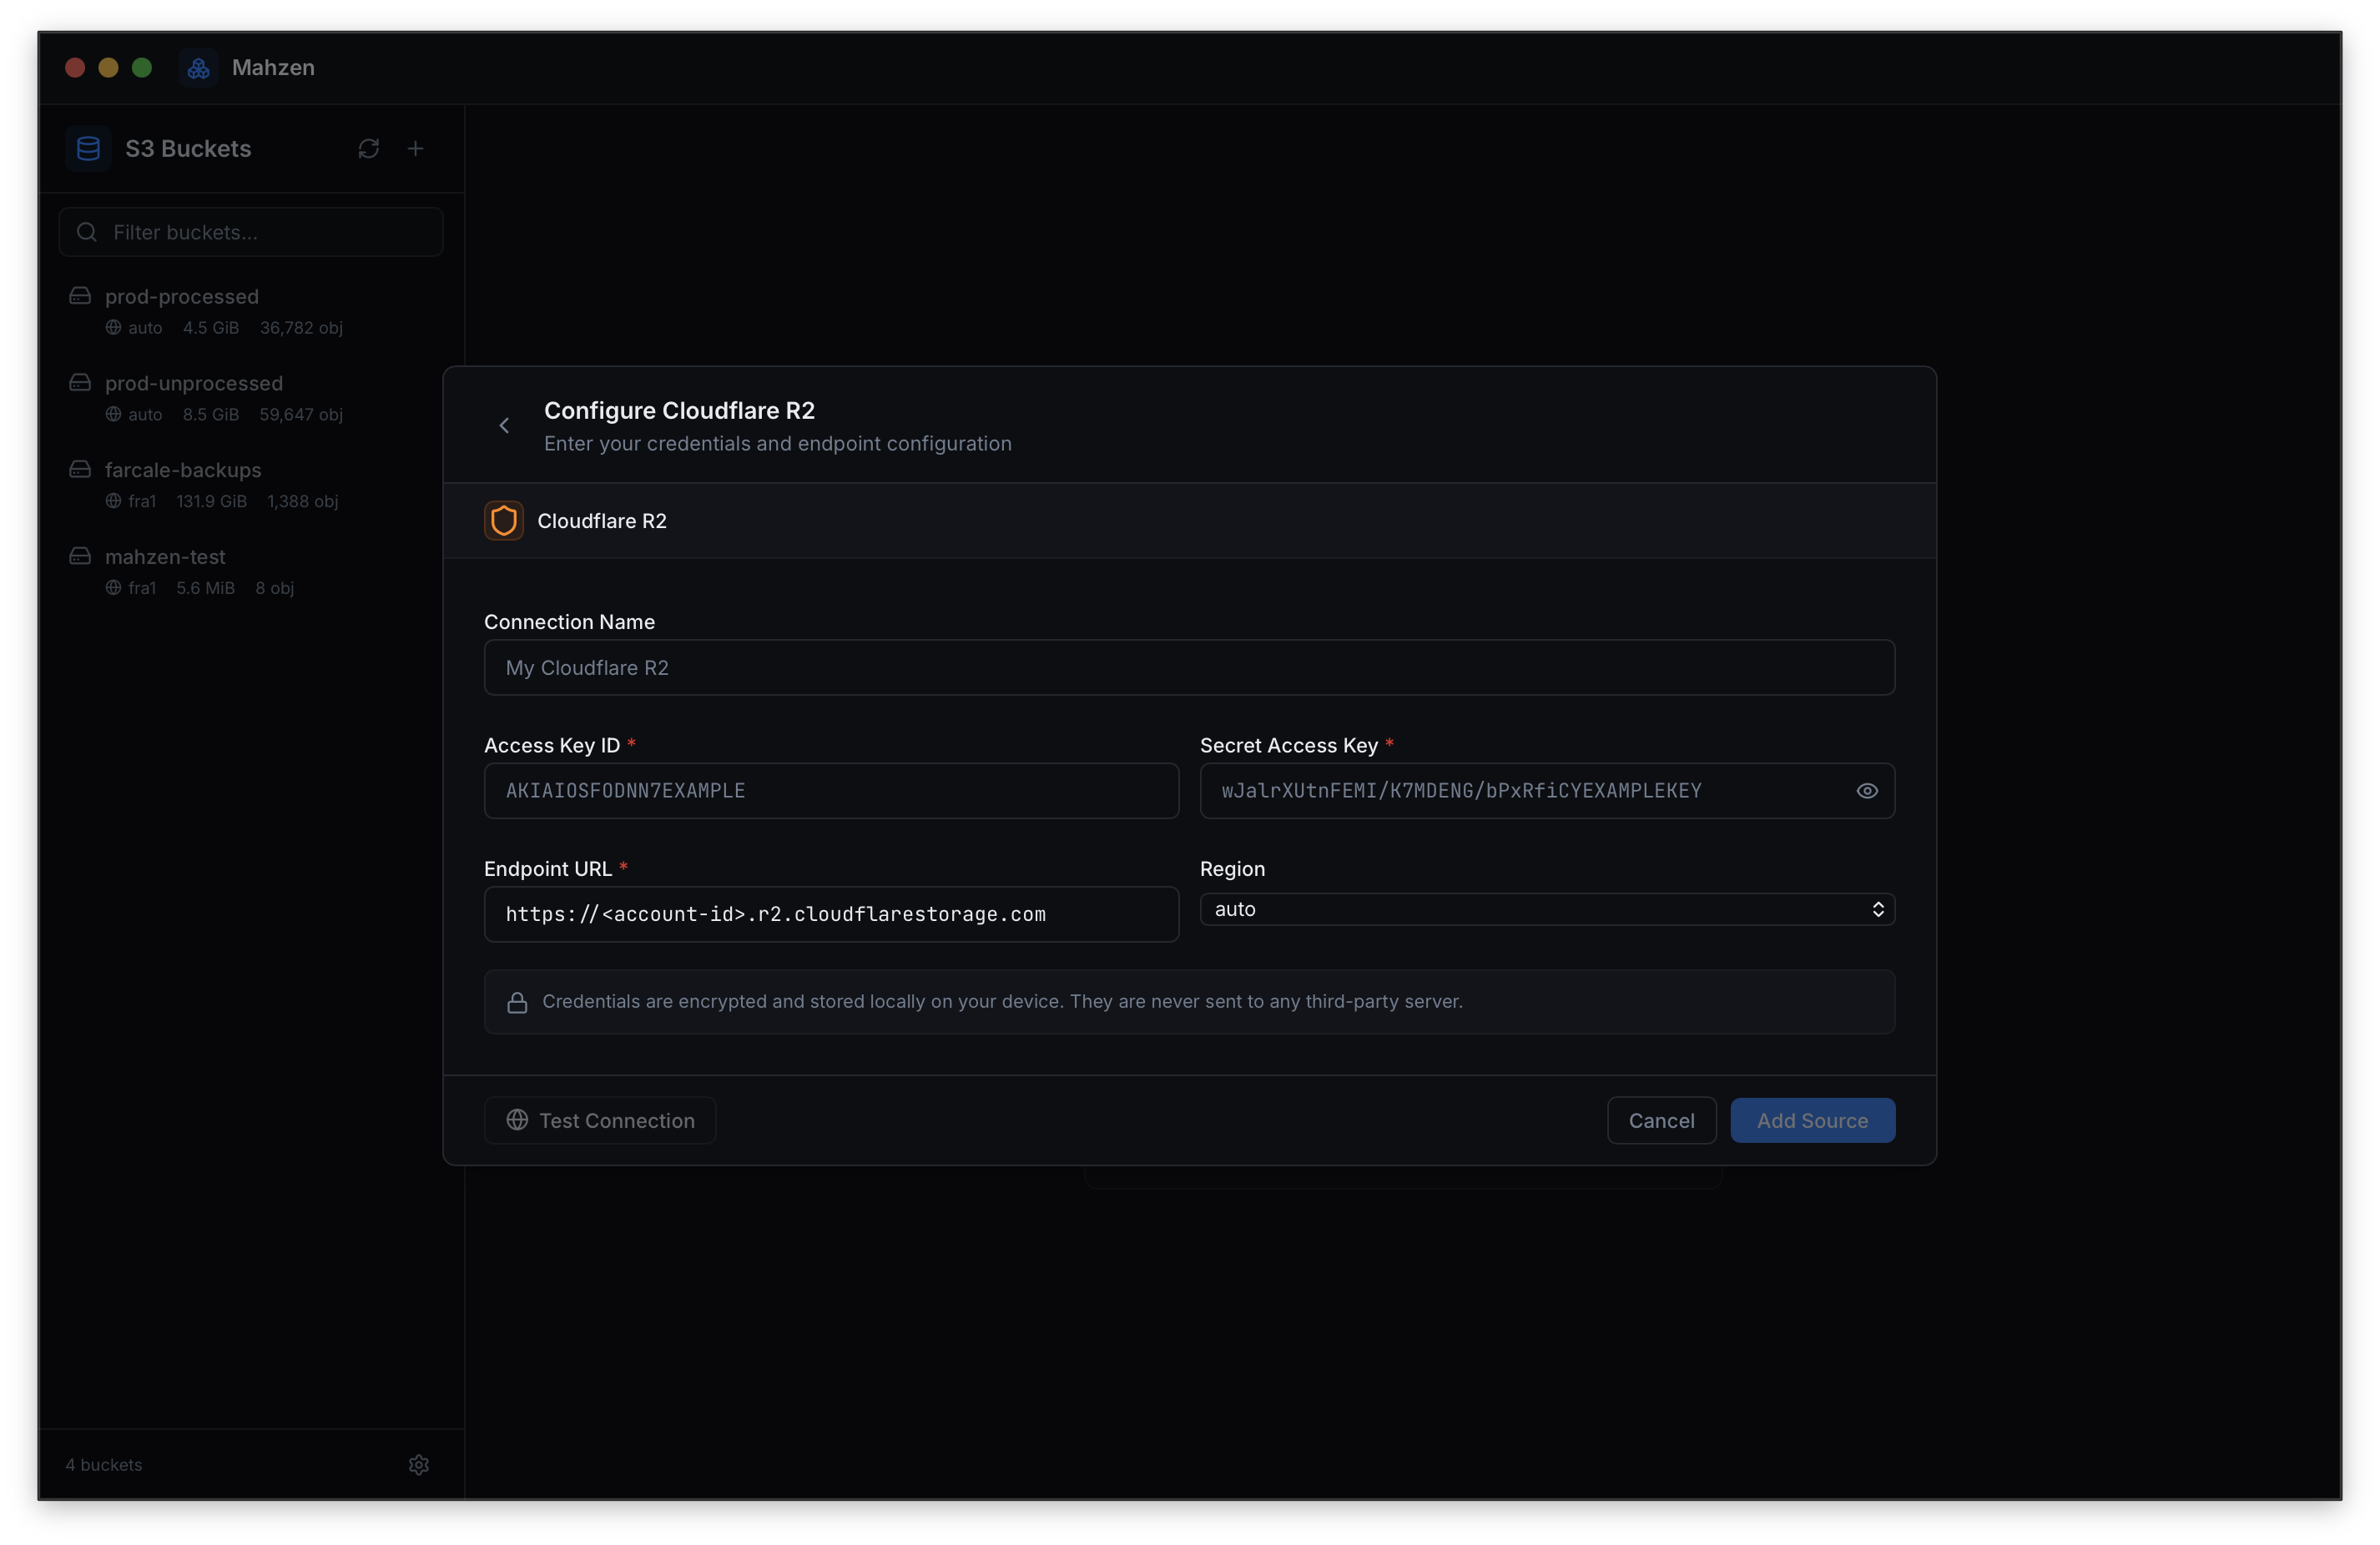Click the S3 Buckets database icon
Screen dimensions: 2380x1545
(x=88, y=149)
